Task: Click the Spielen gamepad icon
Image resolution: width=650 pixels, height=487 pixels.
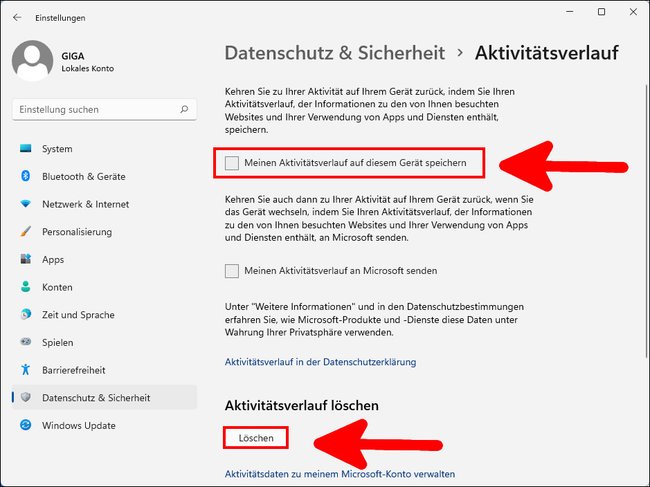Action: click(26, 342)
